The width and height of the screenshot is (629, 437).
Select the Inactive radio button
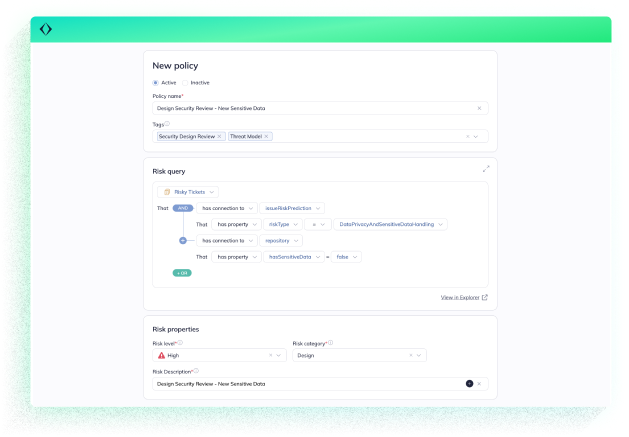tap(185, 82)
